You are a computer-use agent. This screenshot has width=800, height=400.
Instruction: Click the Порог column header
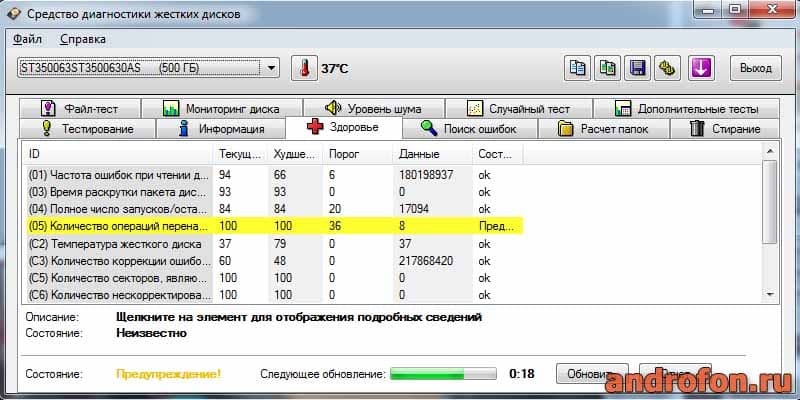click(x=358, y=154)
